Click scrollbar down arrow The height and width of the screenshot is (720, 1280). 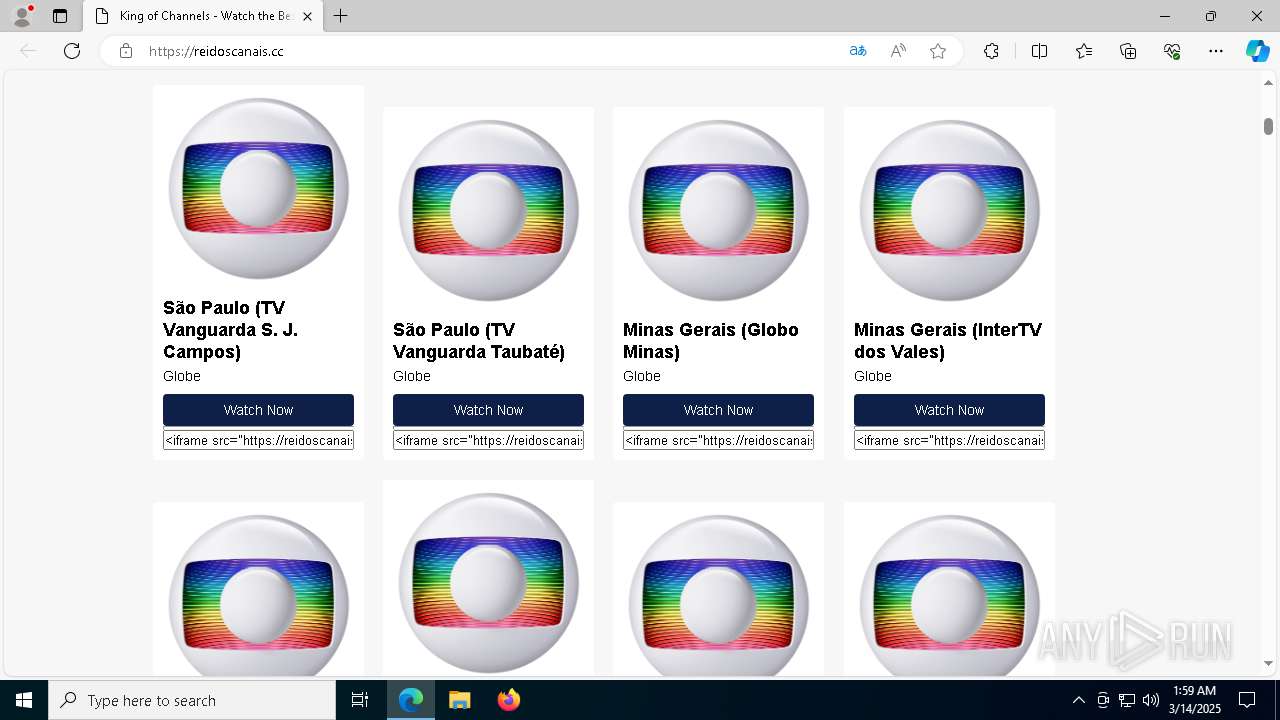click(x=1268, y=663)
